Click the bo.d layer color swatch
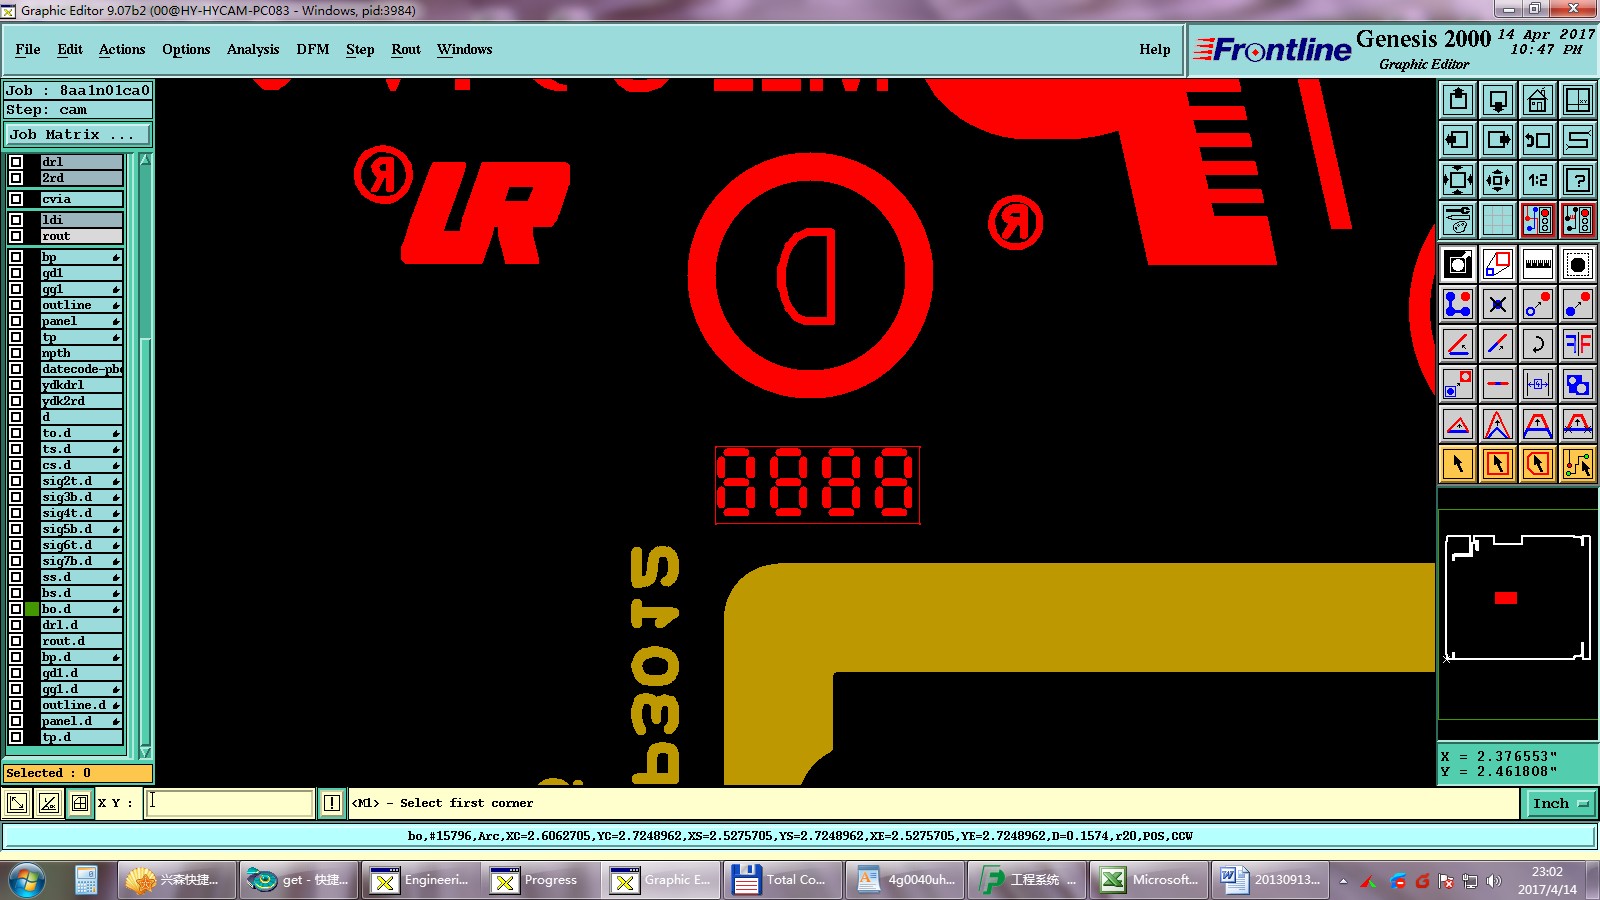1600x900 pixels. 32,609
